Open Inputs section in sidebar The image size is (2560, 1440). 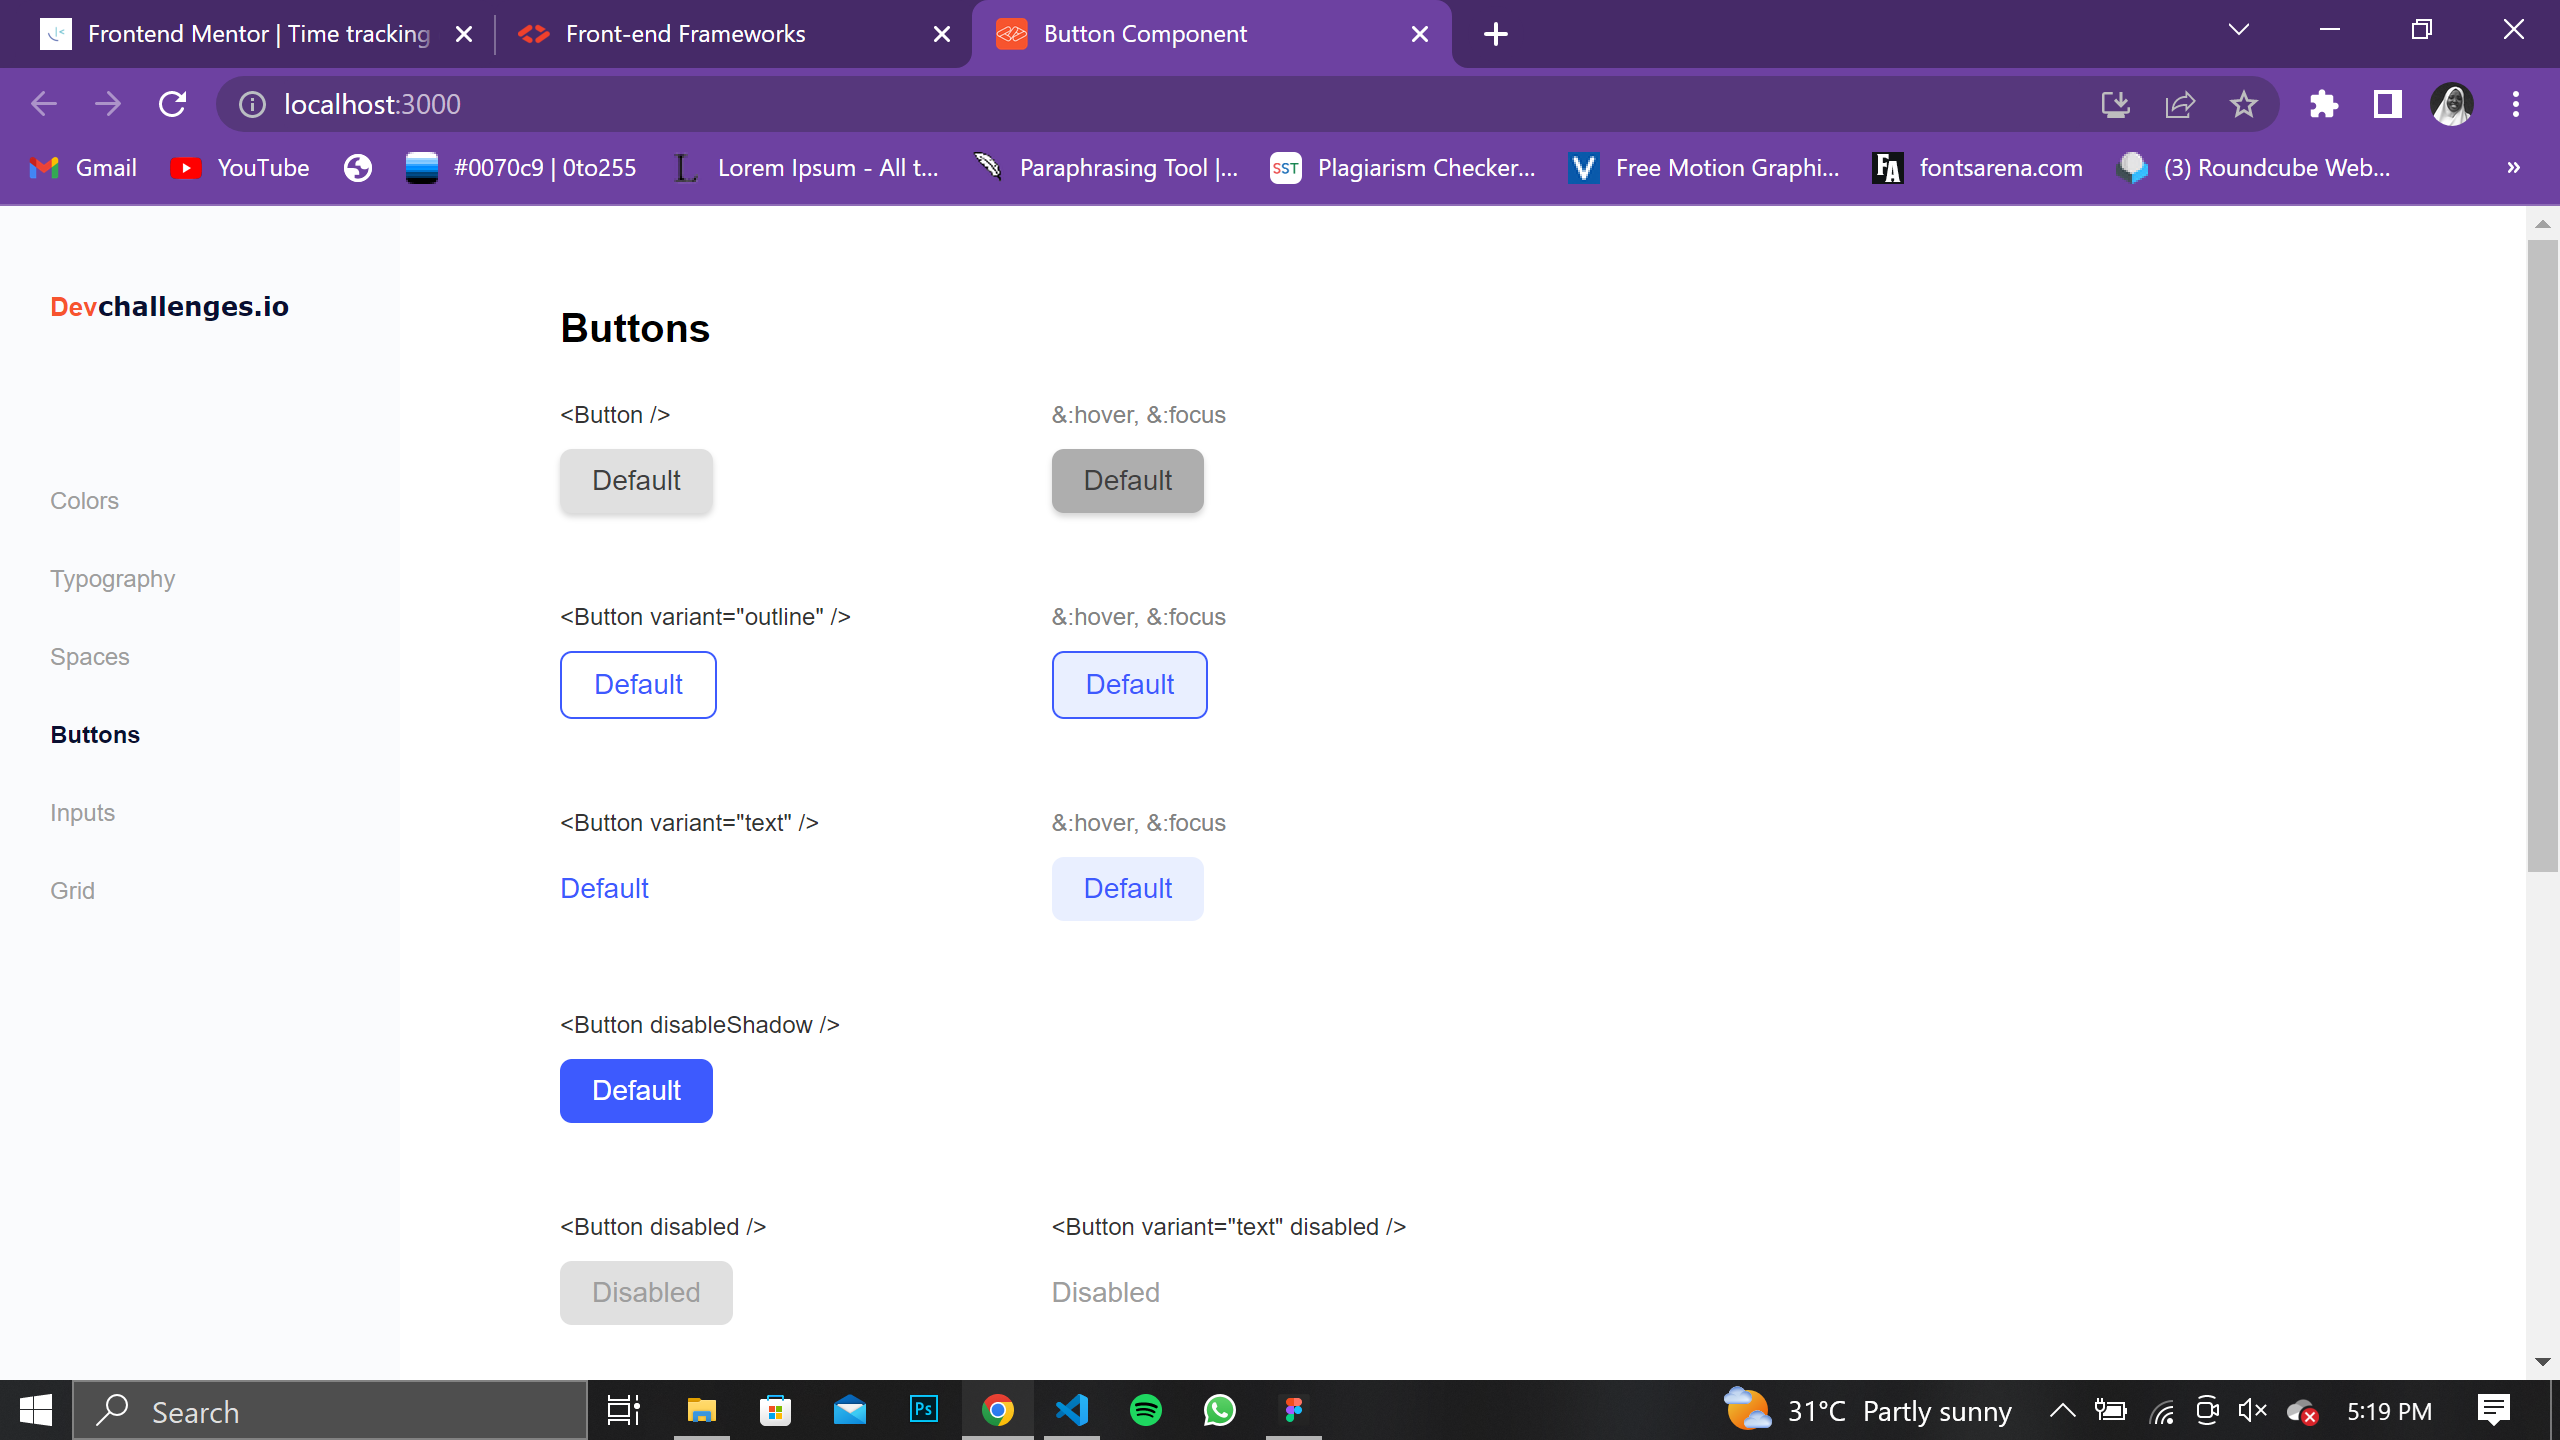tap(82, 813)
